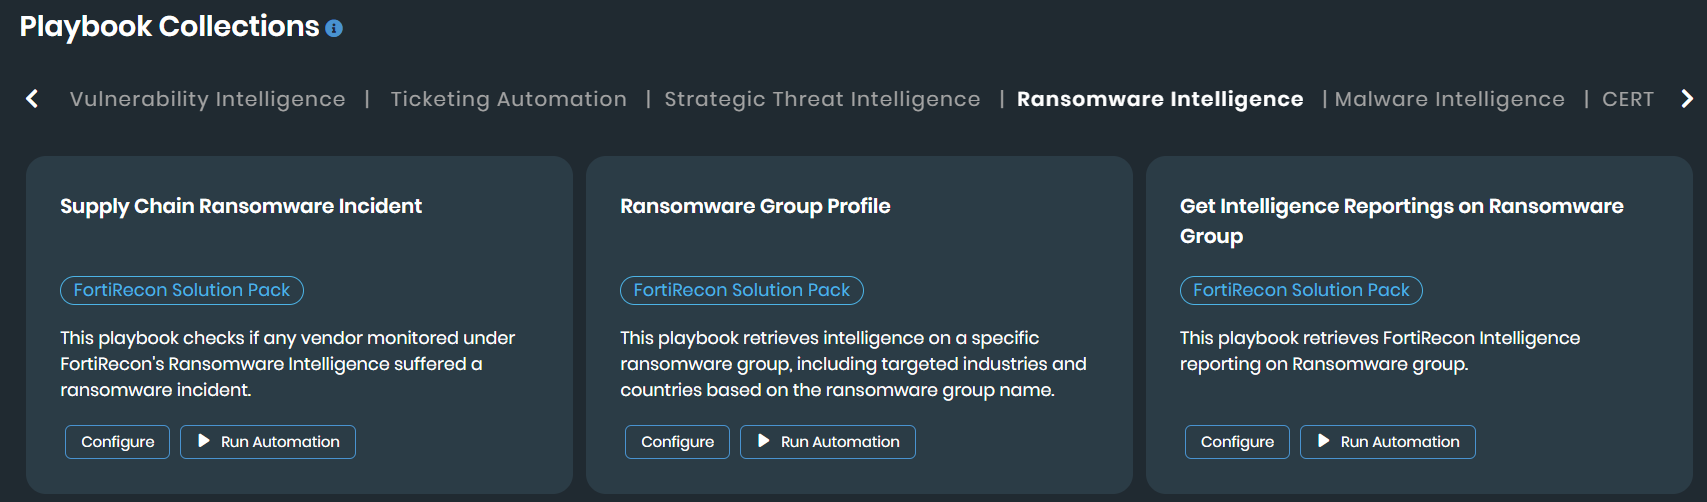The width and height of the screenshot is (1707, 502).
Task: Click FortiRecon Solution Pack tag on Group Profile card
Action: pyautogui.click(x=742, y=290)
